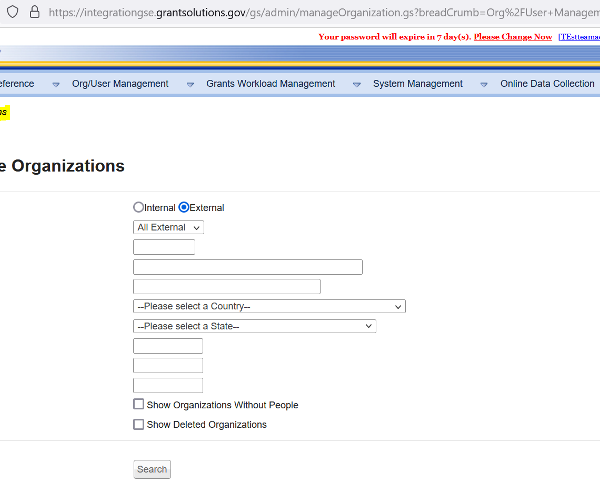The image size is (600, 492).
Task: Follow the Please Change Now password link
Action: click(512, 37)
